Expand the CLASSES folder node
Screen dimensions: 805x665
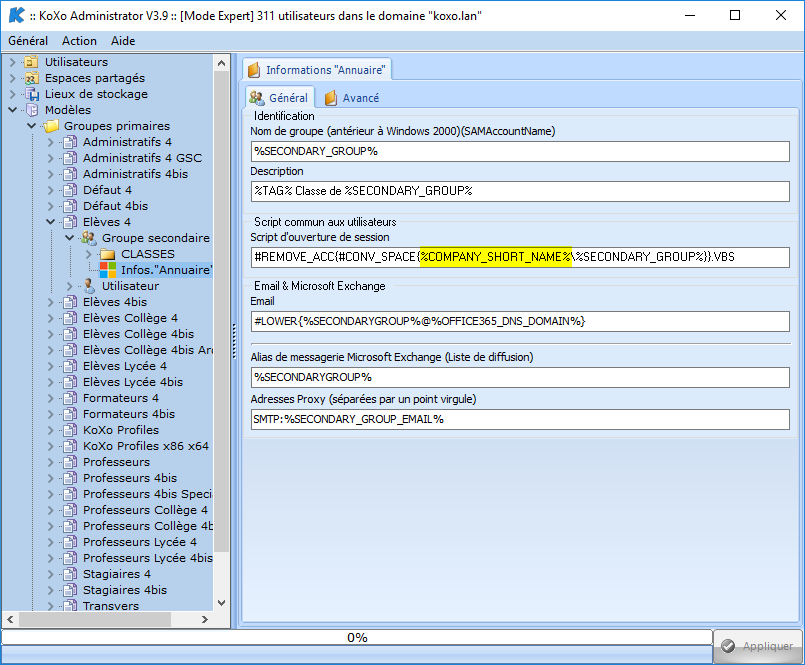[89, 254]
